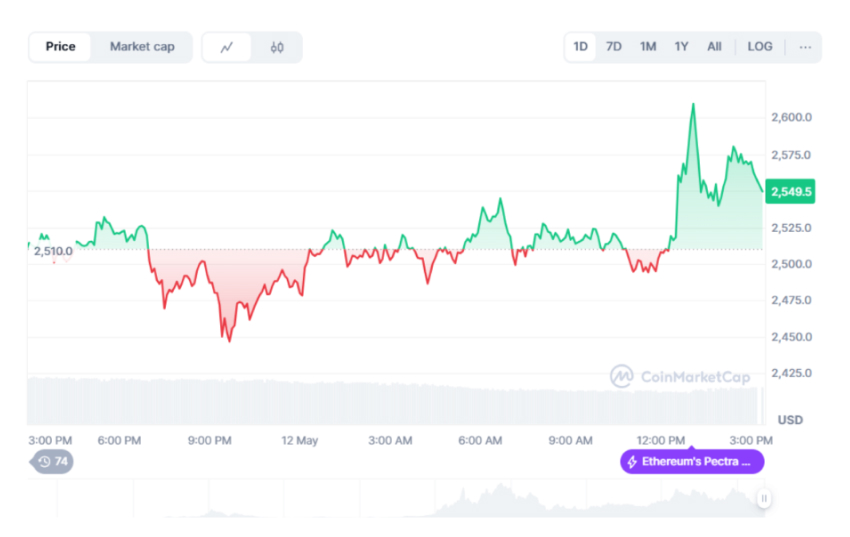
Task: Click the mini overview chart at bottom
Action: 396,498
